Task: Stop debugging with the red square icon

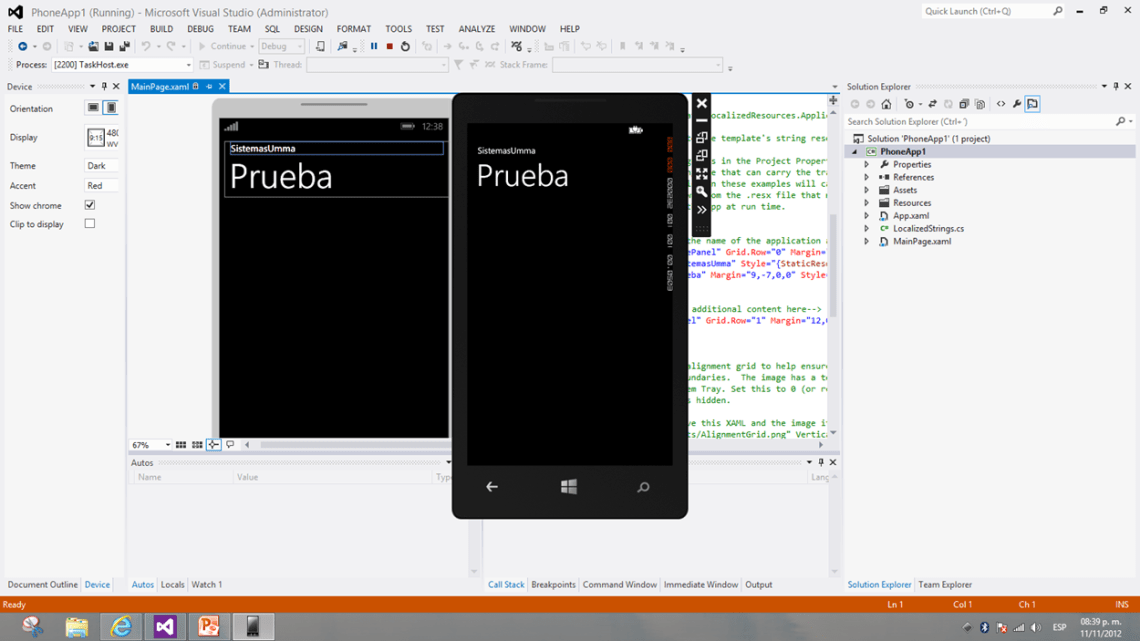Action: [x=390, y=46]
